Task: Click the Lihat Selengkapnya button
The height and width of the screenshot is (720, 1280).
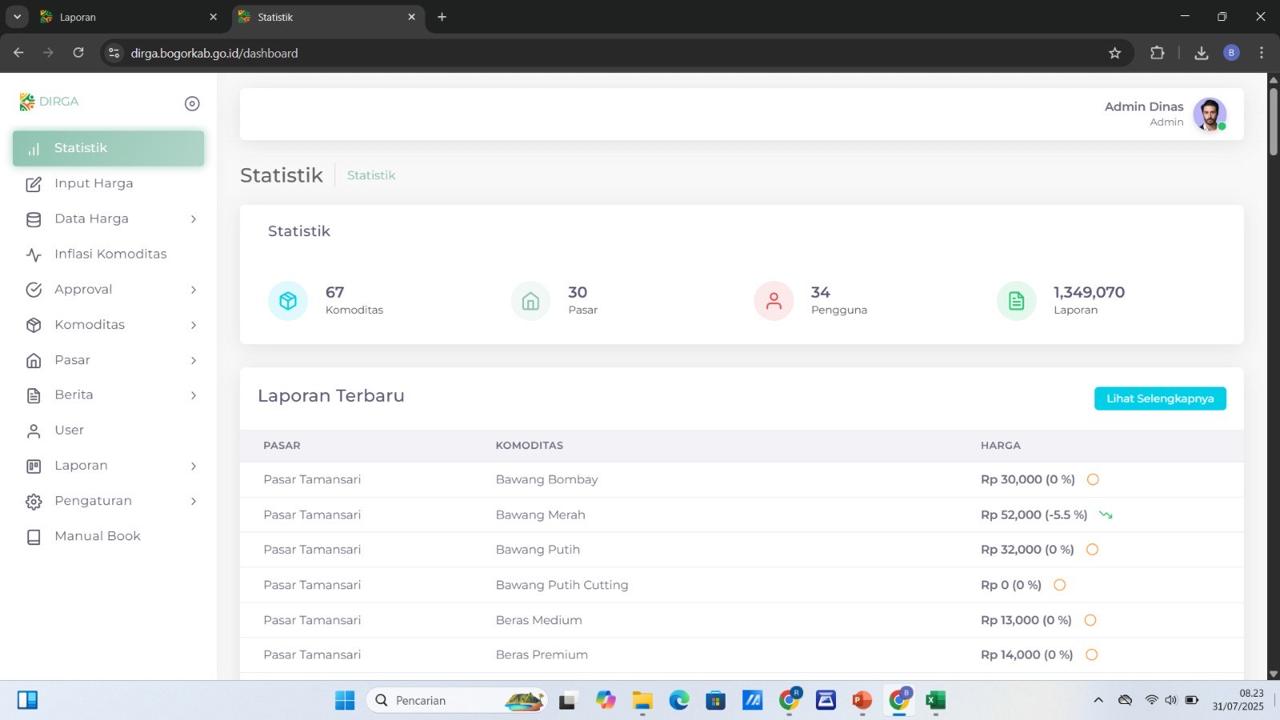Action: [1159, 398]
